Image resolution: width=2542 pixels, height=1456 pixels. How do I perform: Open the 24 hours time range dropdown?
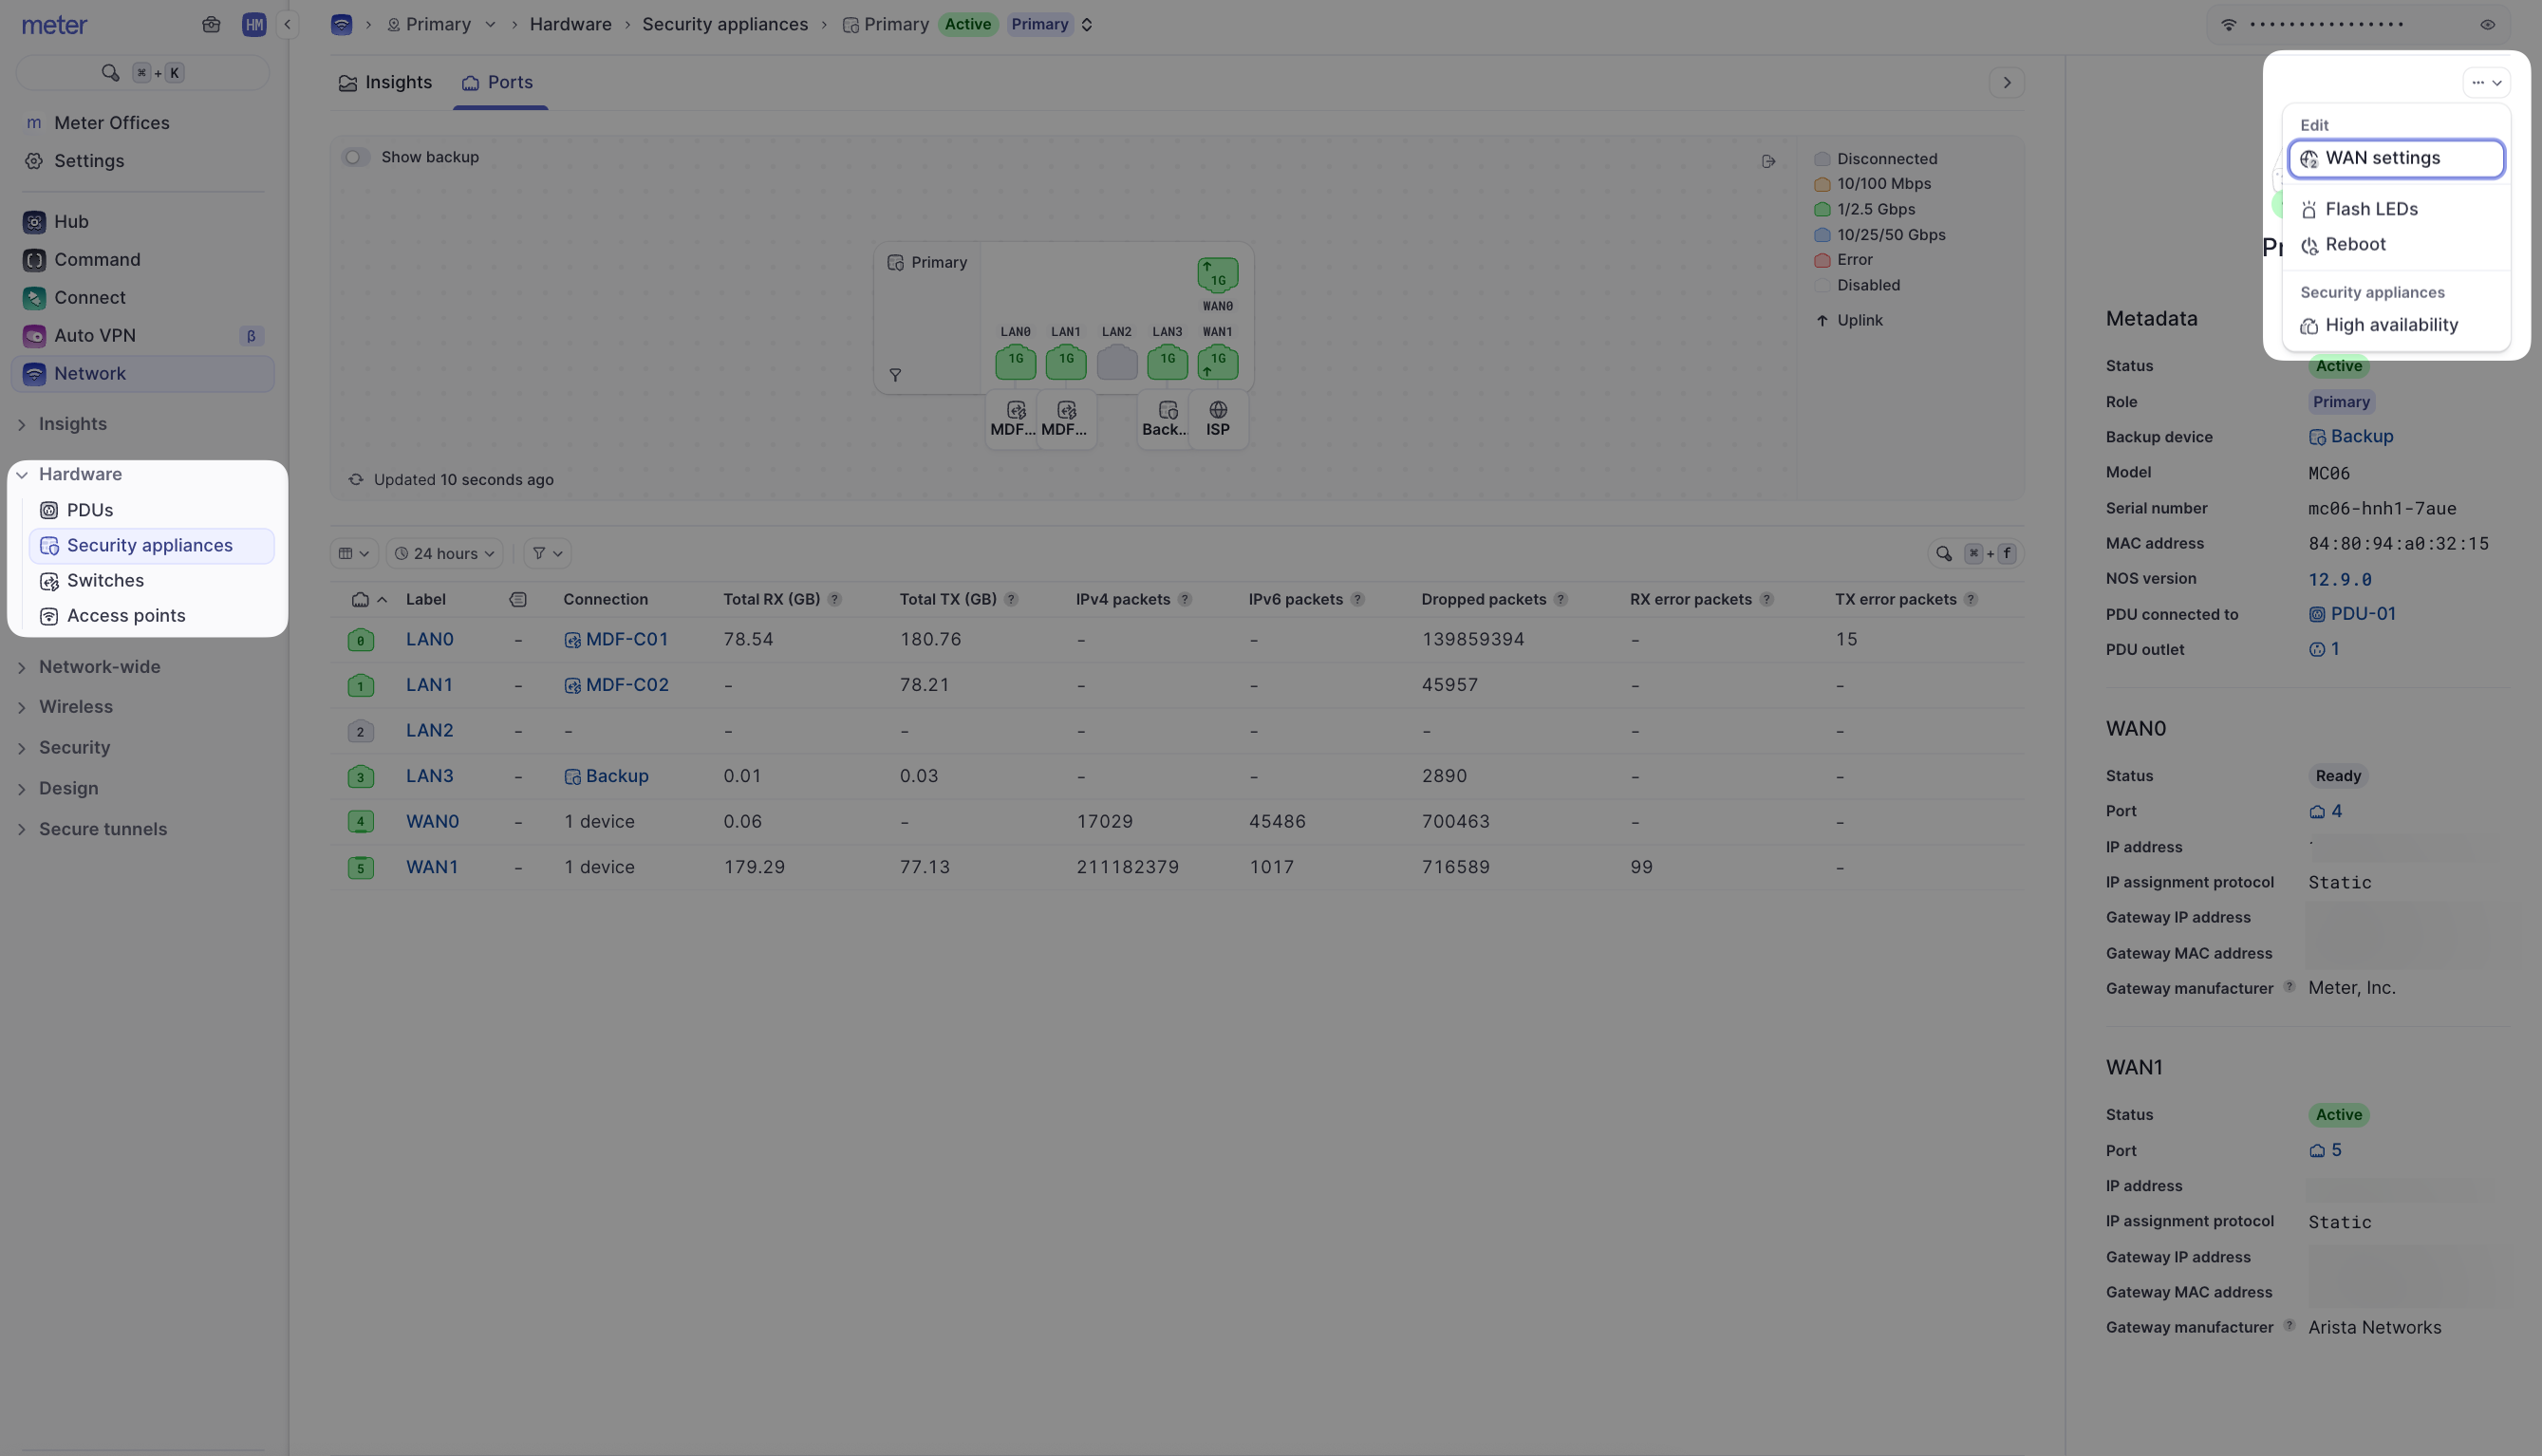pos(444,554)
